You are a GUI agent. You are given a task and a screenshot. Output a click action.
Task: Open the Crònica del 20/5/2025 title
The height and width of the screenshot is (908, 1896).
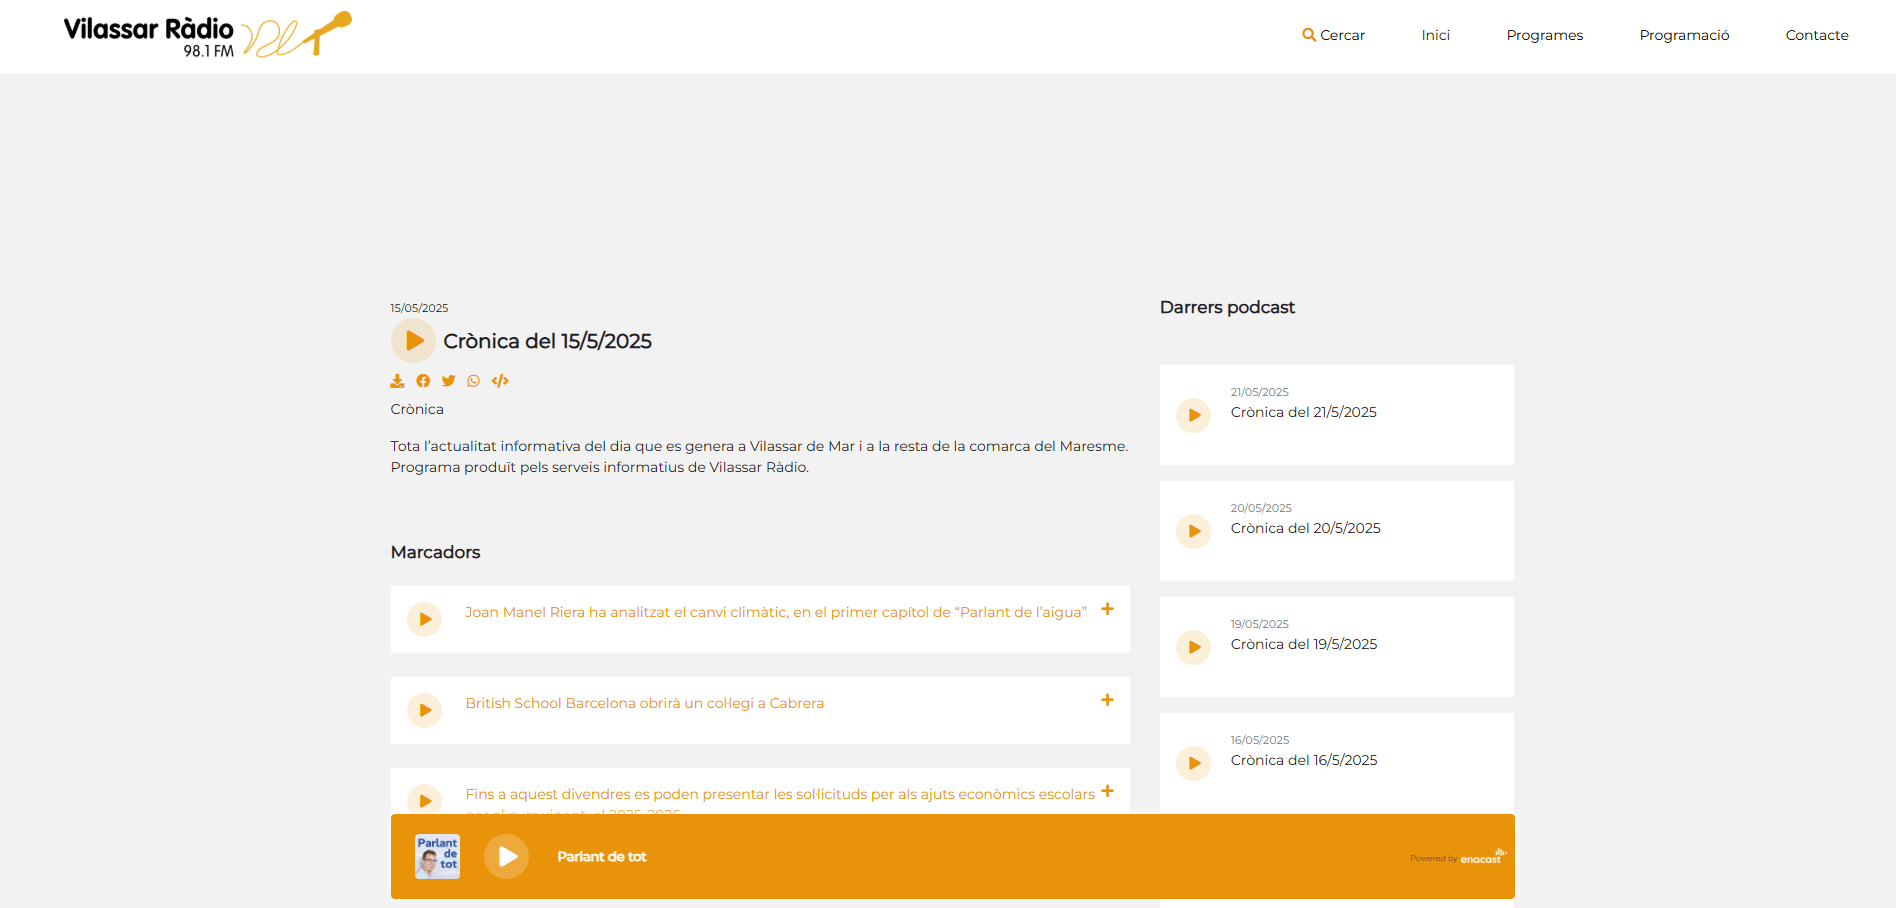pos(1305,528)
